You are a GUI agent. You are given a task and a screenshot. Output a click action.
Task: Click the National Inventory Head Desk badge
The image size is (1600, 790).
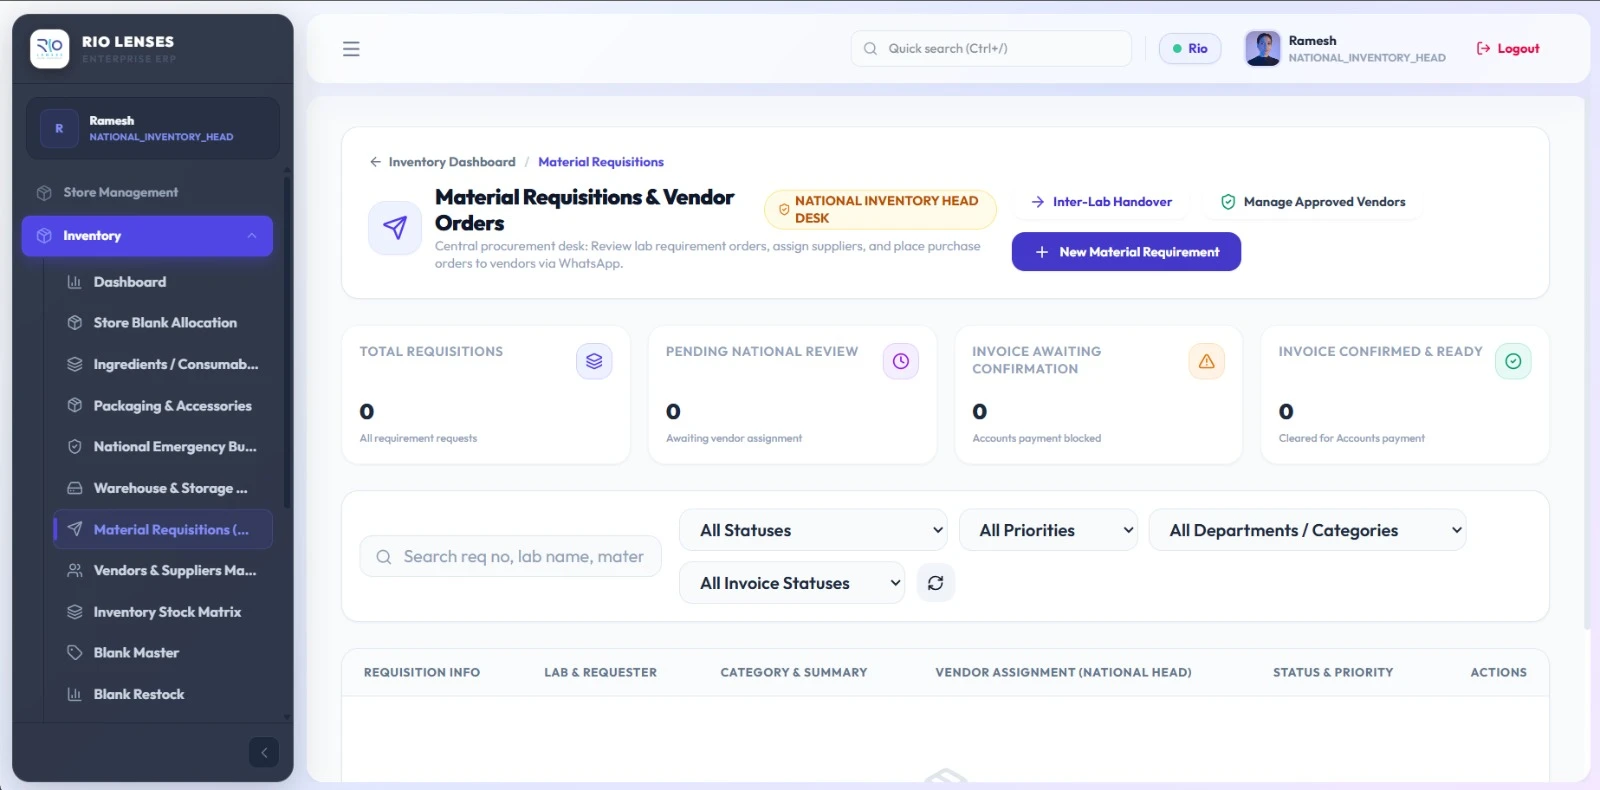[x=880, y=209]
